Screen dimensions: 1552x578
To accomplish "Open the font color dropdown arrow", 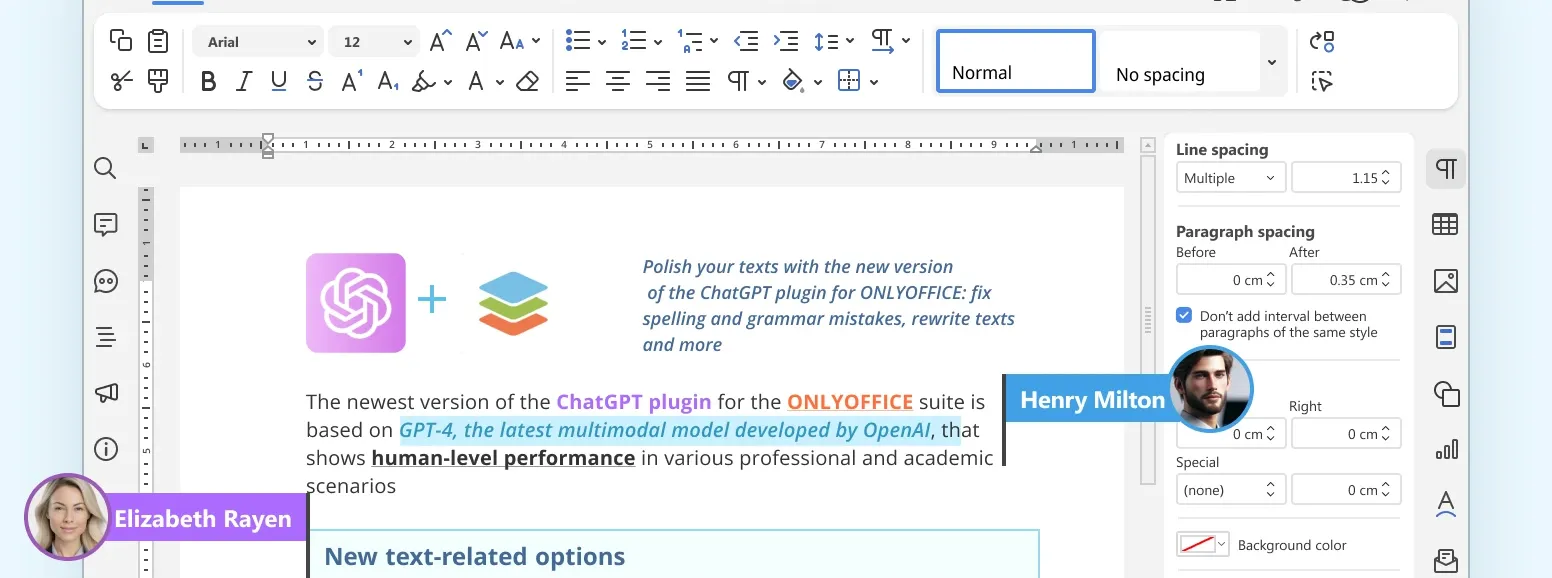I will pos(500,82).
